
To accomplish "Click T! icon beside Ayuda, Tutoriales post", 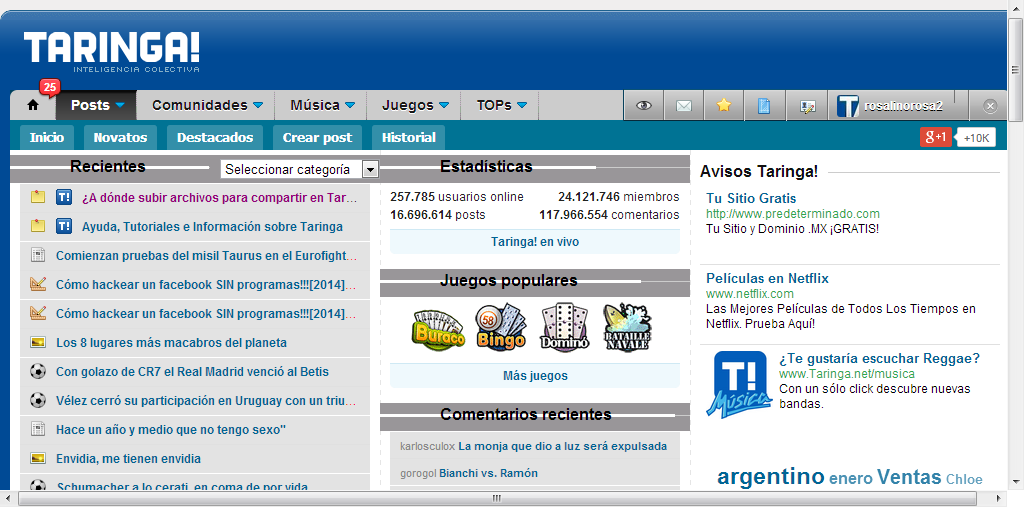I will [64, 227].
